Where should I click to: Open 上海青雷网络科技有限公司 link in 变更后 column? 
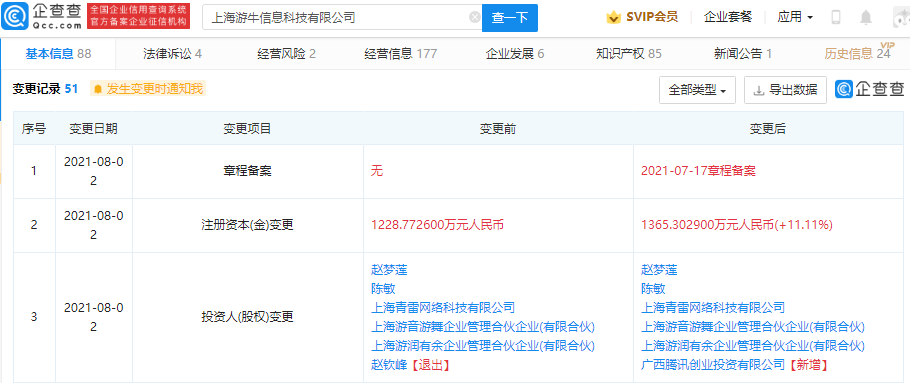pos(713,307)
